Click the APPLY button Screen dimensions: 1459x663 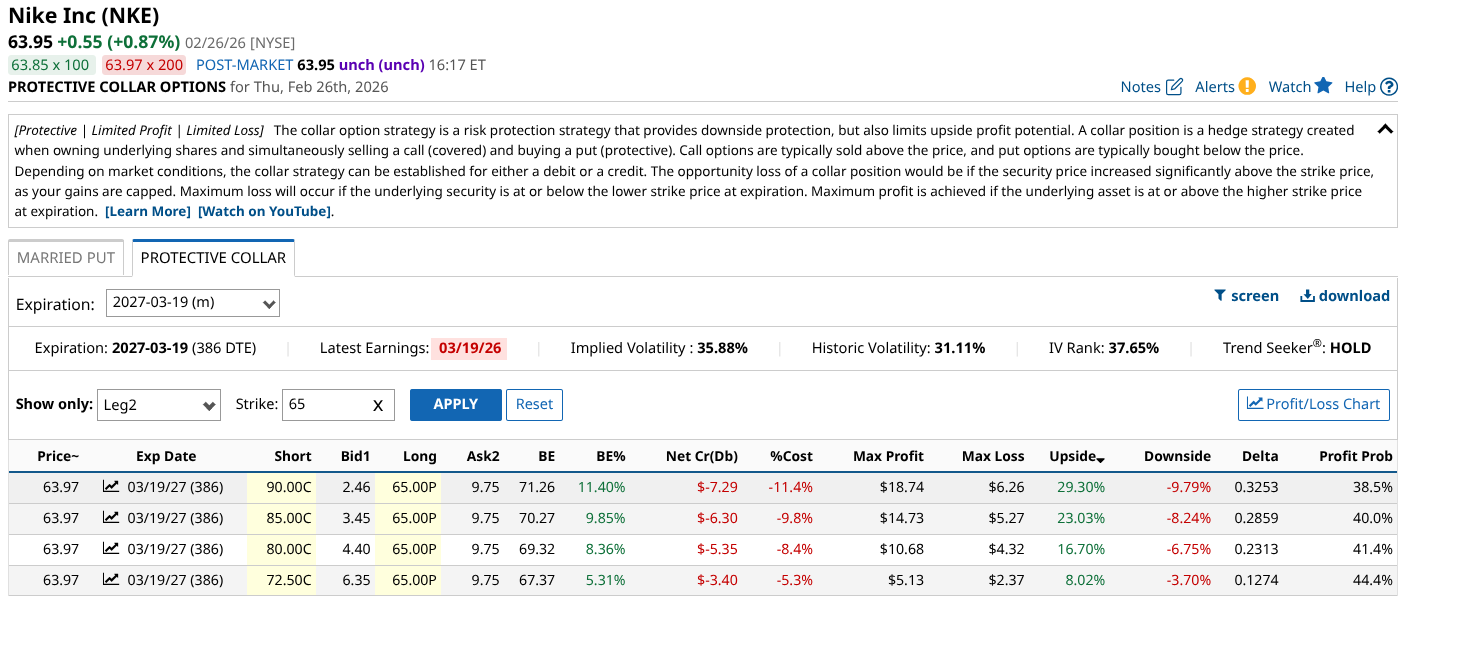click(455, 404)
